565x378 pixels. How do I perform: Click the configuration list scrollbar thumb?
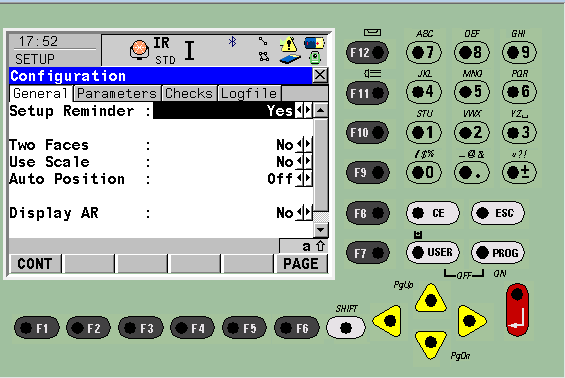[321, 165]
